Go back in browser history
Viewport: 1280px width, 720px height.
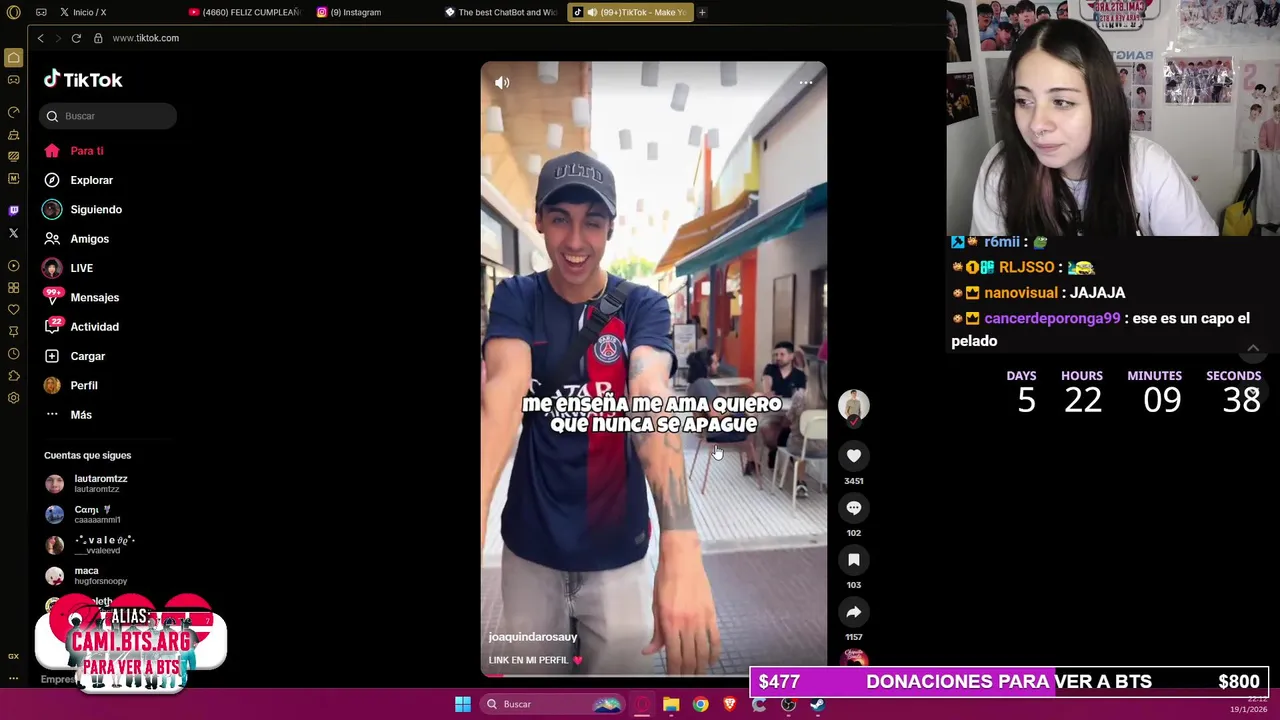(40, 38)
